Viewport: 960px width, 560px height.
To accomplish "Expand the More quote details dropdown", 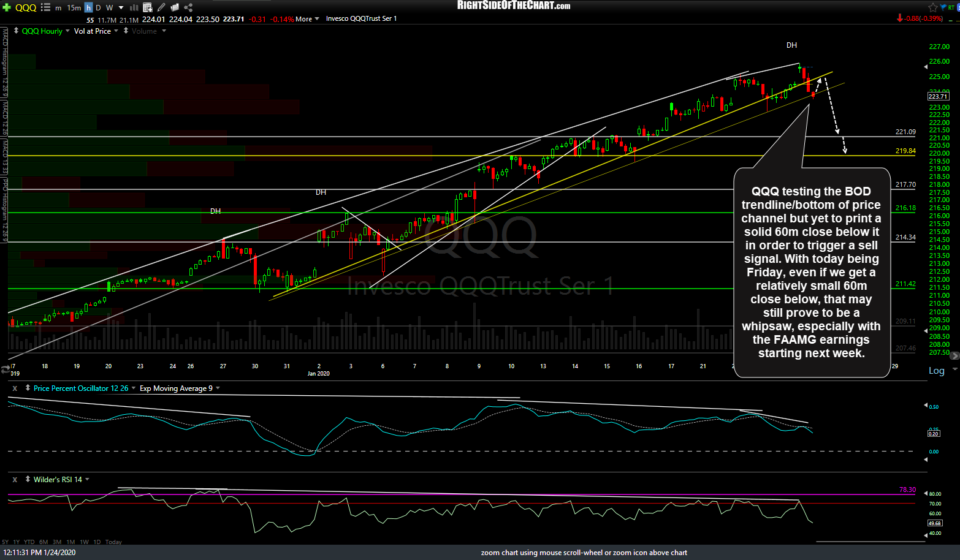I will [x=307, y=19].
